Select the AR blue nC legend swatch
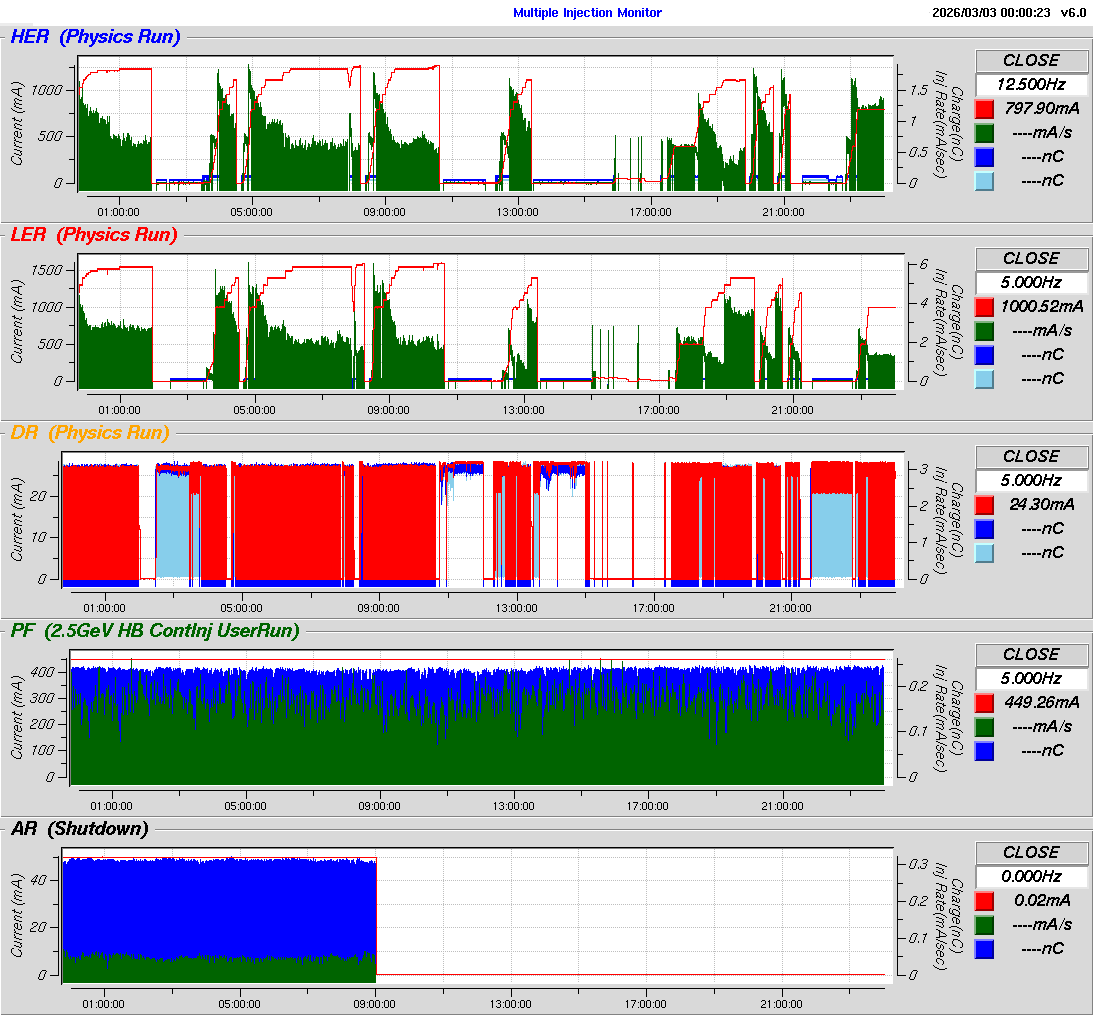 tap(984, 948)
